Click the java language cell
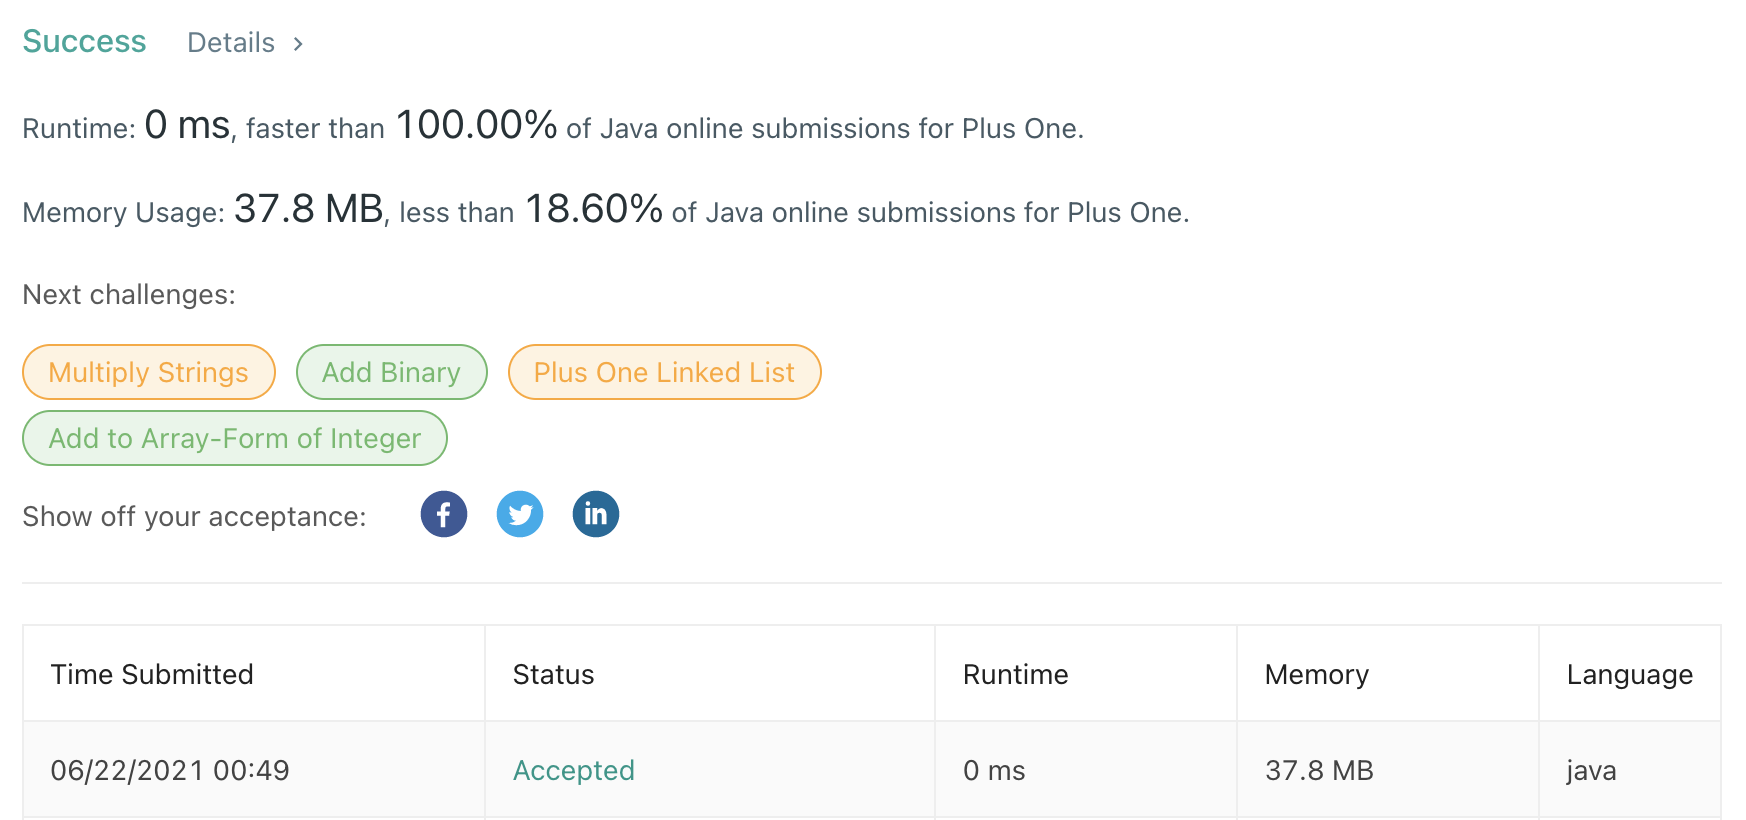 click(1591, 770)
